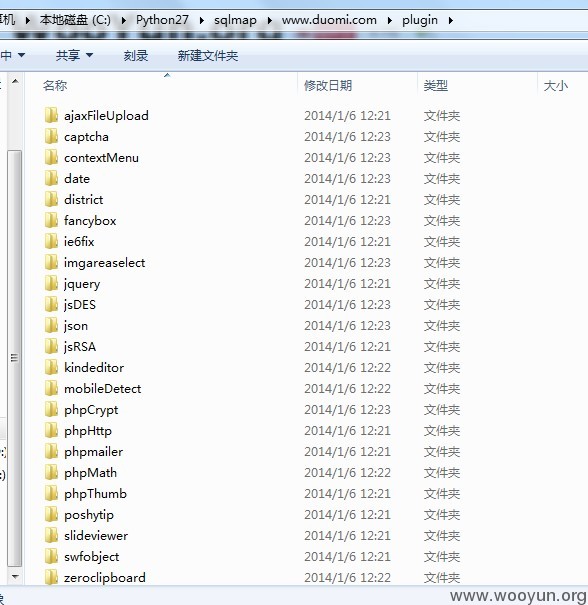Expand the arrow after plugin in path
The width and height of the screenshot is (588, 605).
450,20
